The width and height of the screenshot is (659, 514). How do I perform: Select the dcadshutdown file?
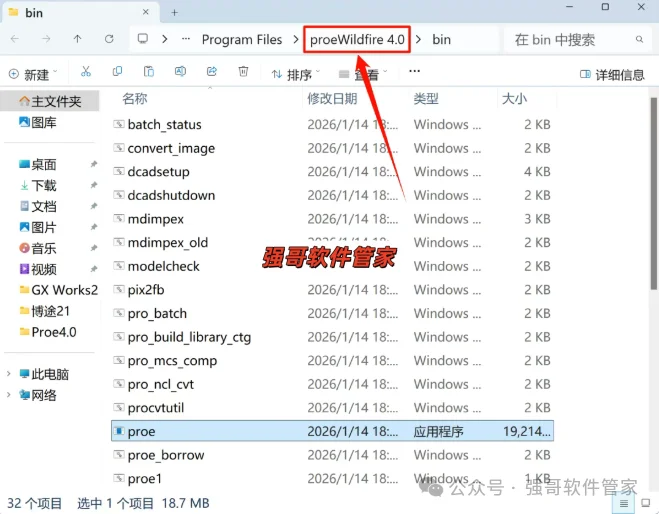[x=332, y=195]
